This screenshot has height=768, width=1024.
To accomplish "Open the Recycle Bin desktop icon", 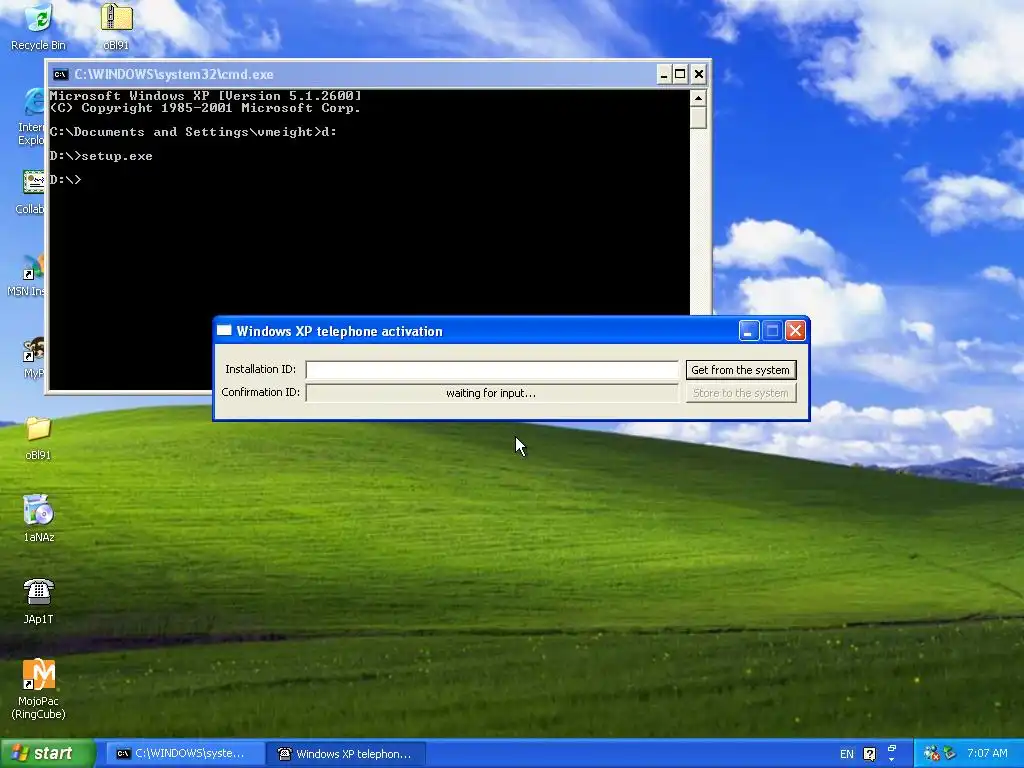I will coord(39,18).
